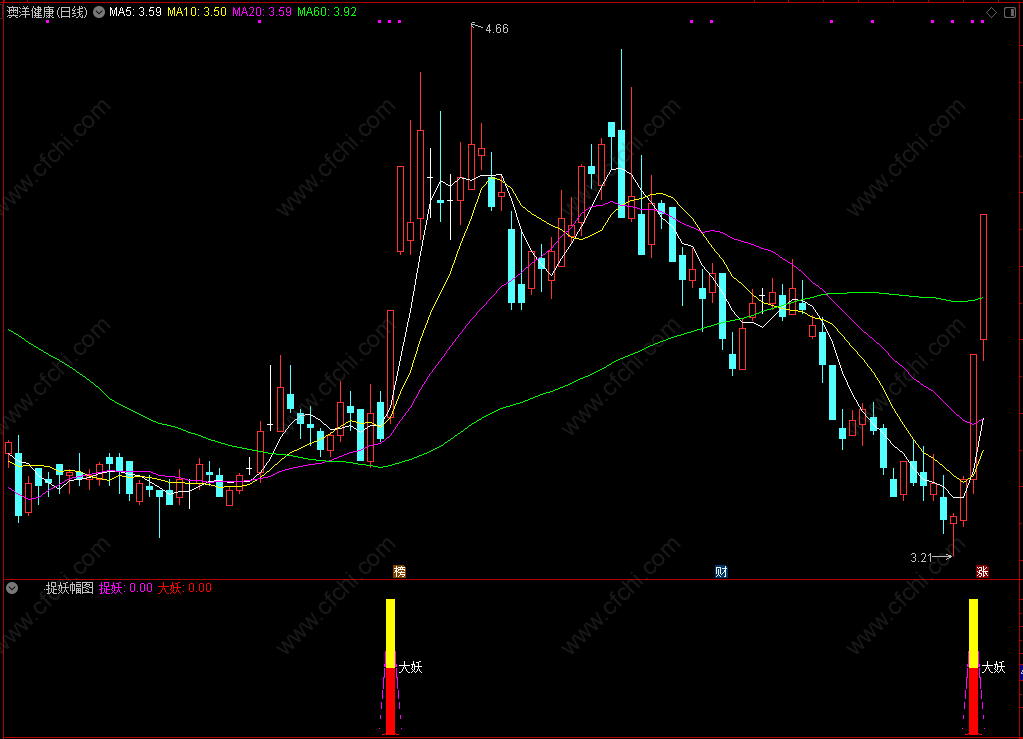This screenshot has width=1023, height=739.
Task: Click the 财 event marker below the chart
Action: point(721,571)
